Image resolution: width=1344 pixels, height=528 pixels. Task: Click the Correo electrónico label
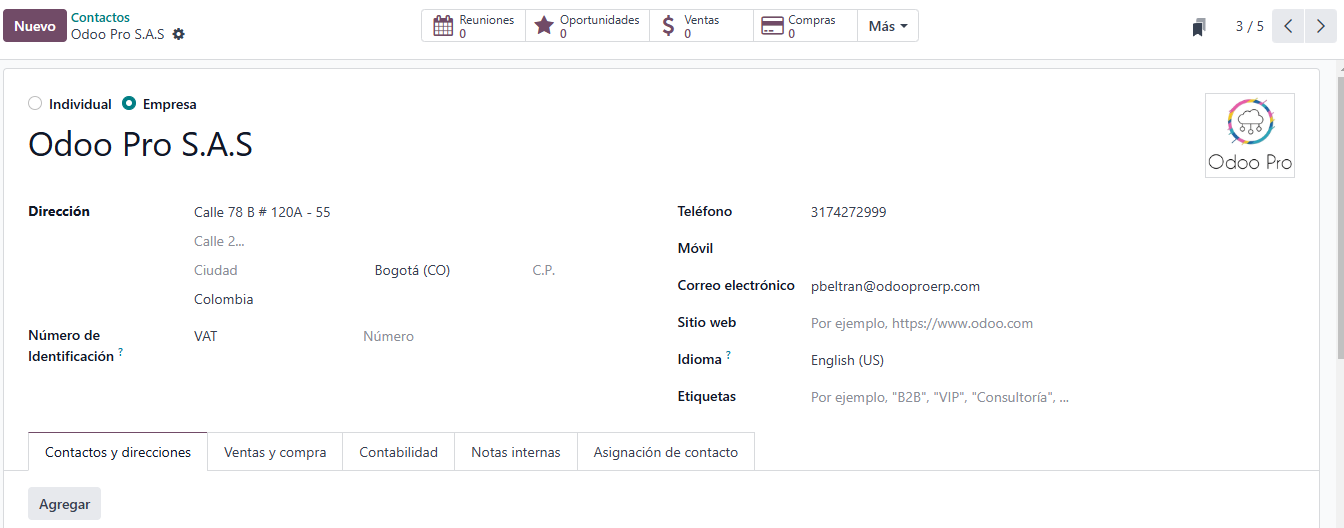click(x=736, y=285)
